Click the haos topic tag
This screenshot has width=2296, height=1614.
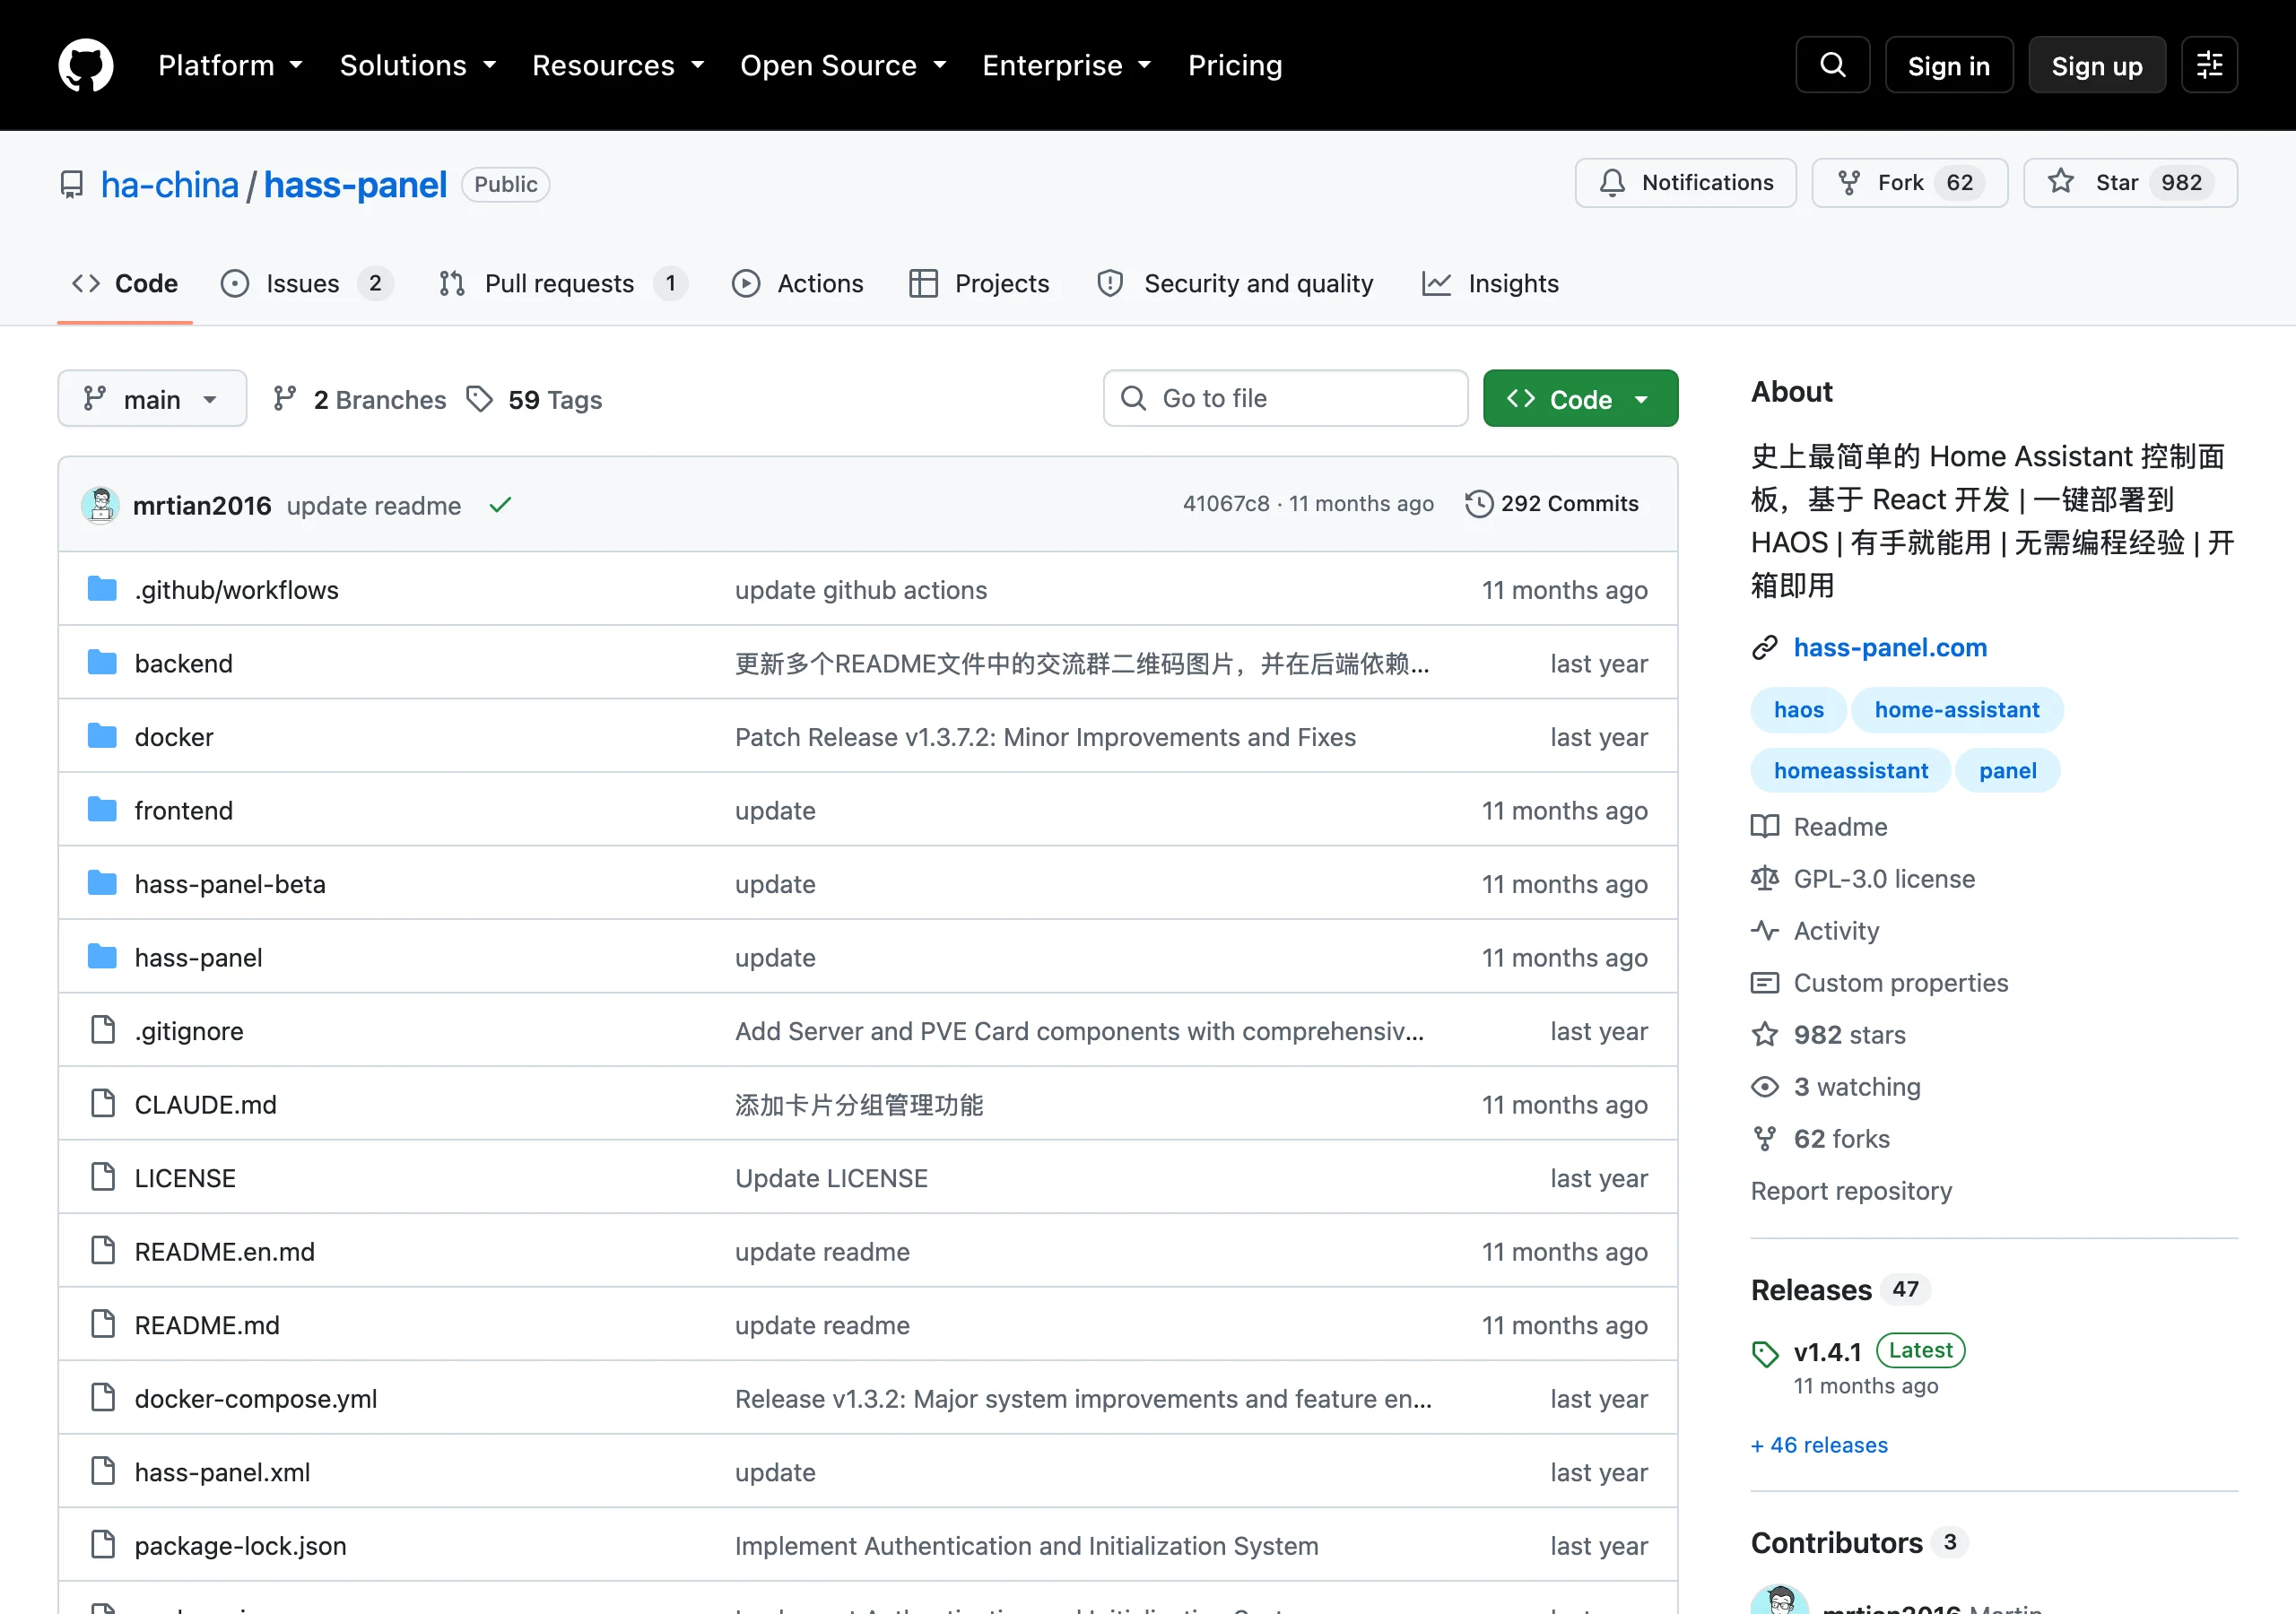coord(1798,710)
